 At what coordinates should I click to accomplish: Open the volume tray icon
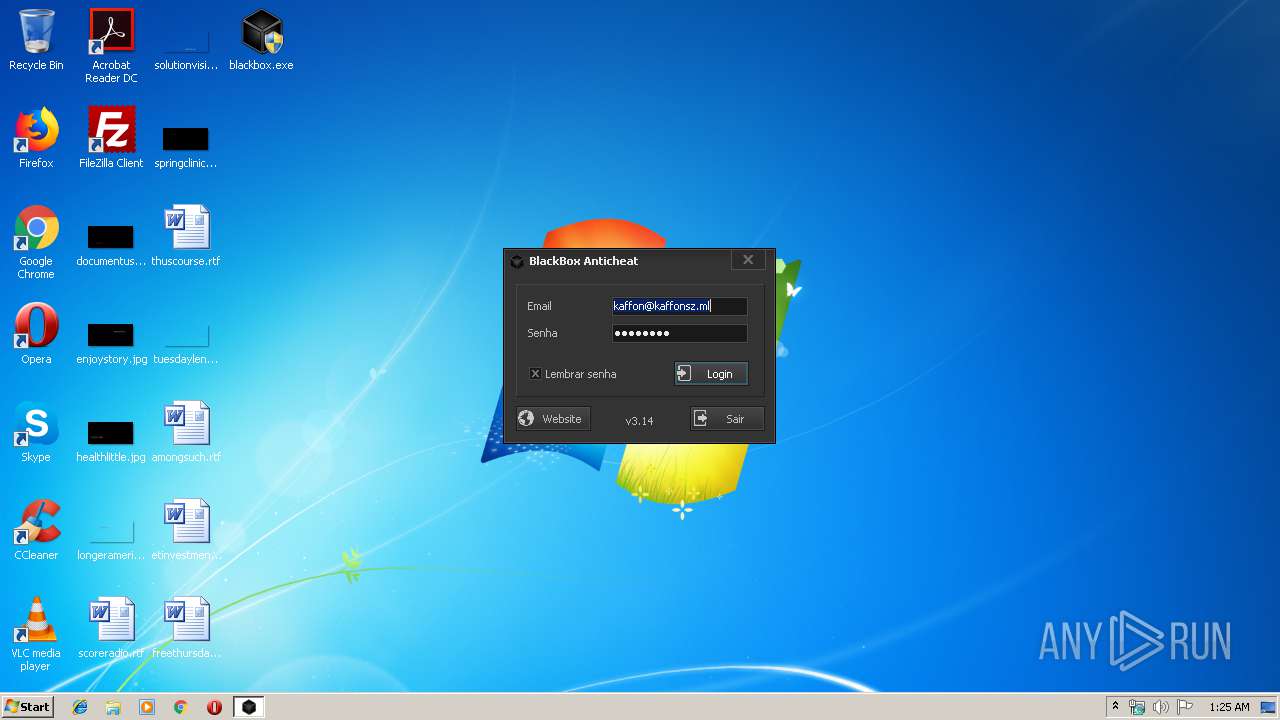click(1161, 707)
